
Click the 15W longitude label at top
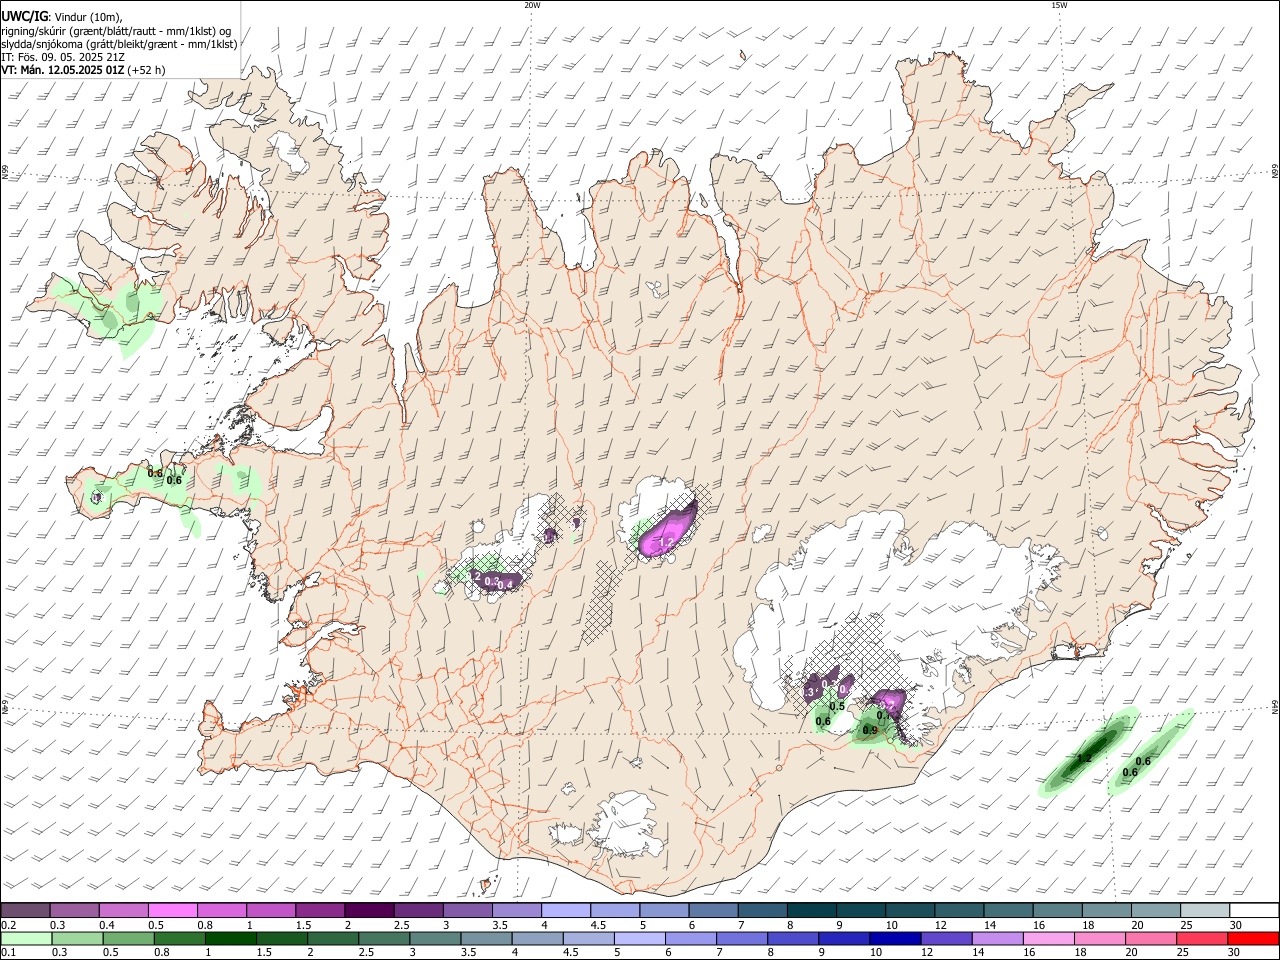click(1059, 5)
